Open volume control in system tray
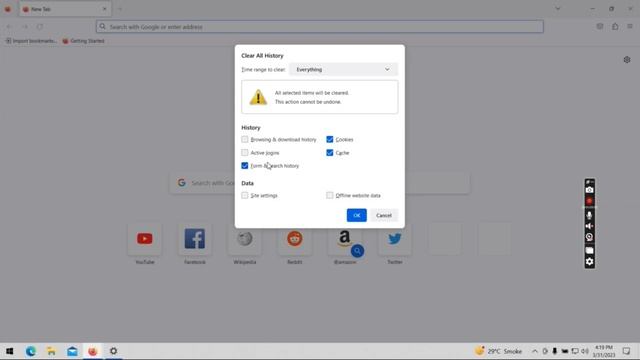This screenshot has width=640, height=360. tap(584, 351)
